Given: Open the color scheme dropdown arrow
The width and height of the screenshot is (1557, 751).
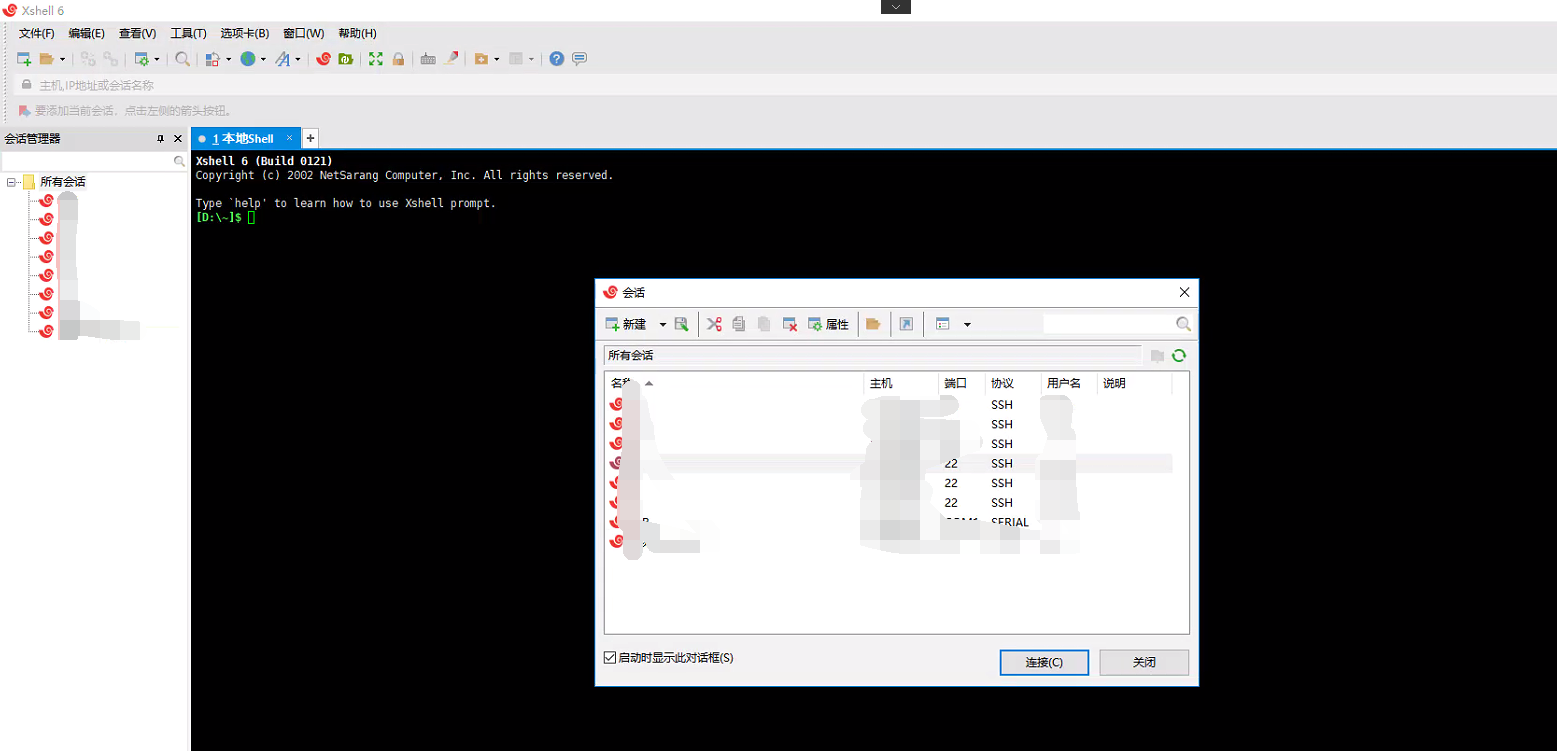Looking at the screenshot, I should [x=228, y=59].
